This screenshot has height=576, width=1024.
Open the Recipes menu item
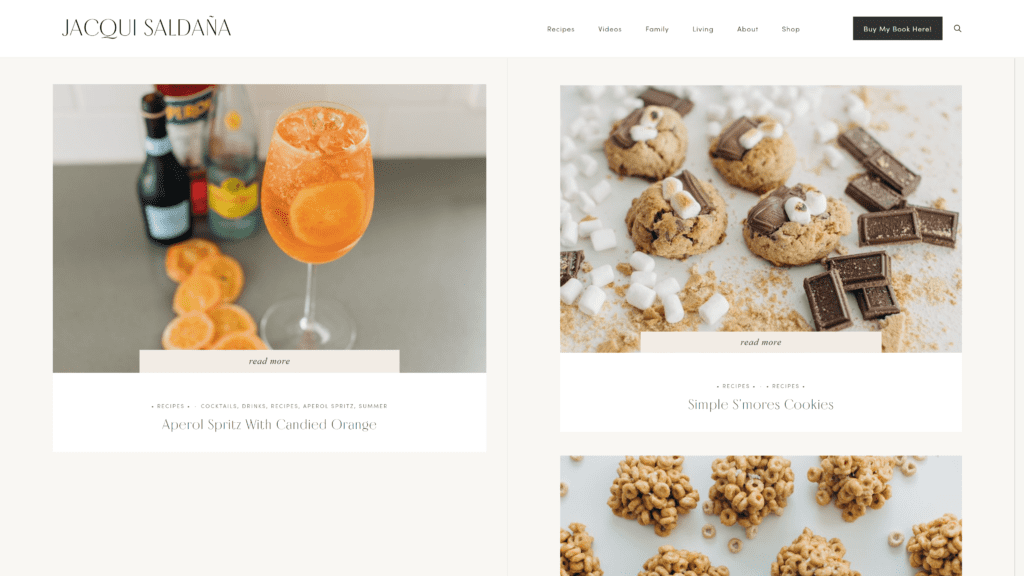pos(560,29)
